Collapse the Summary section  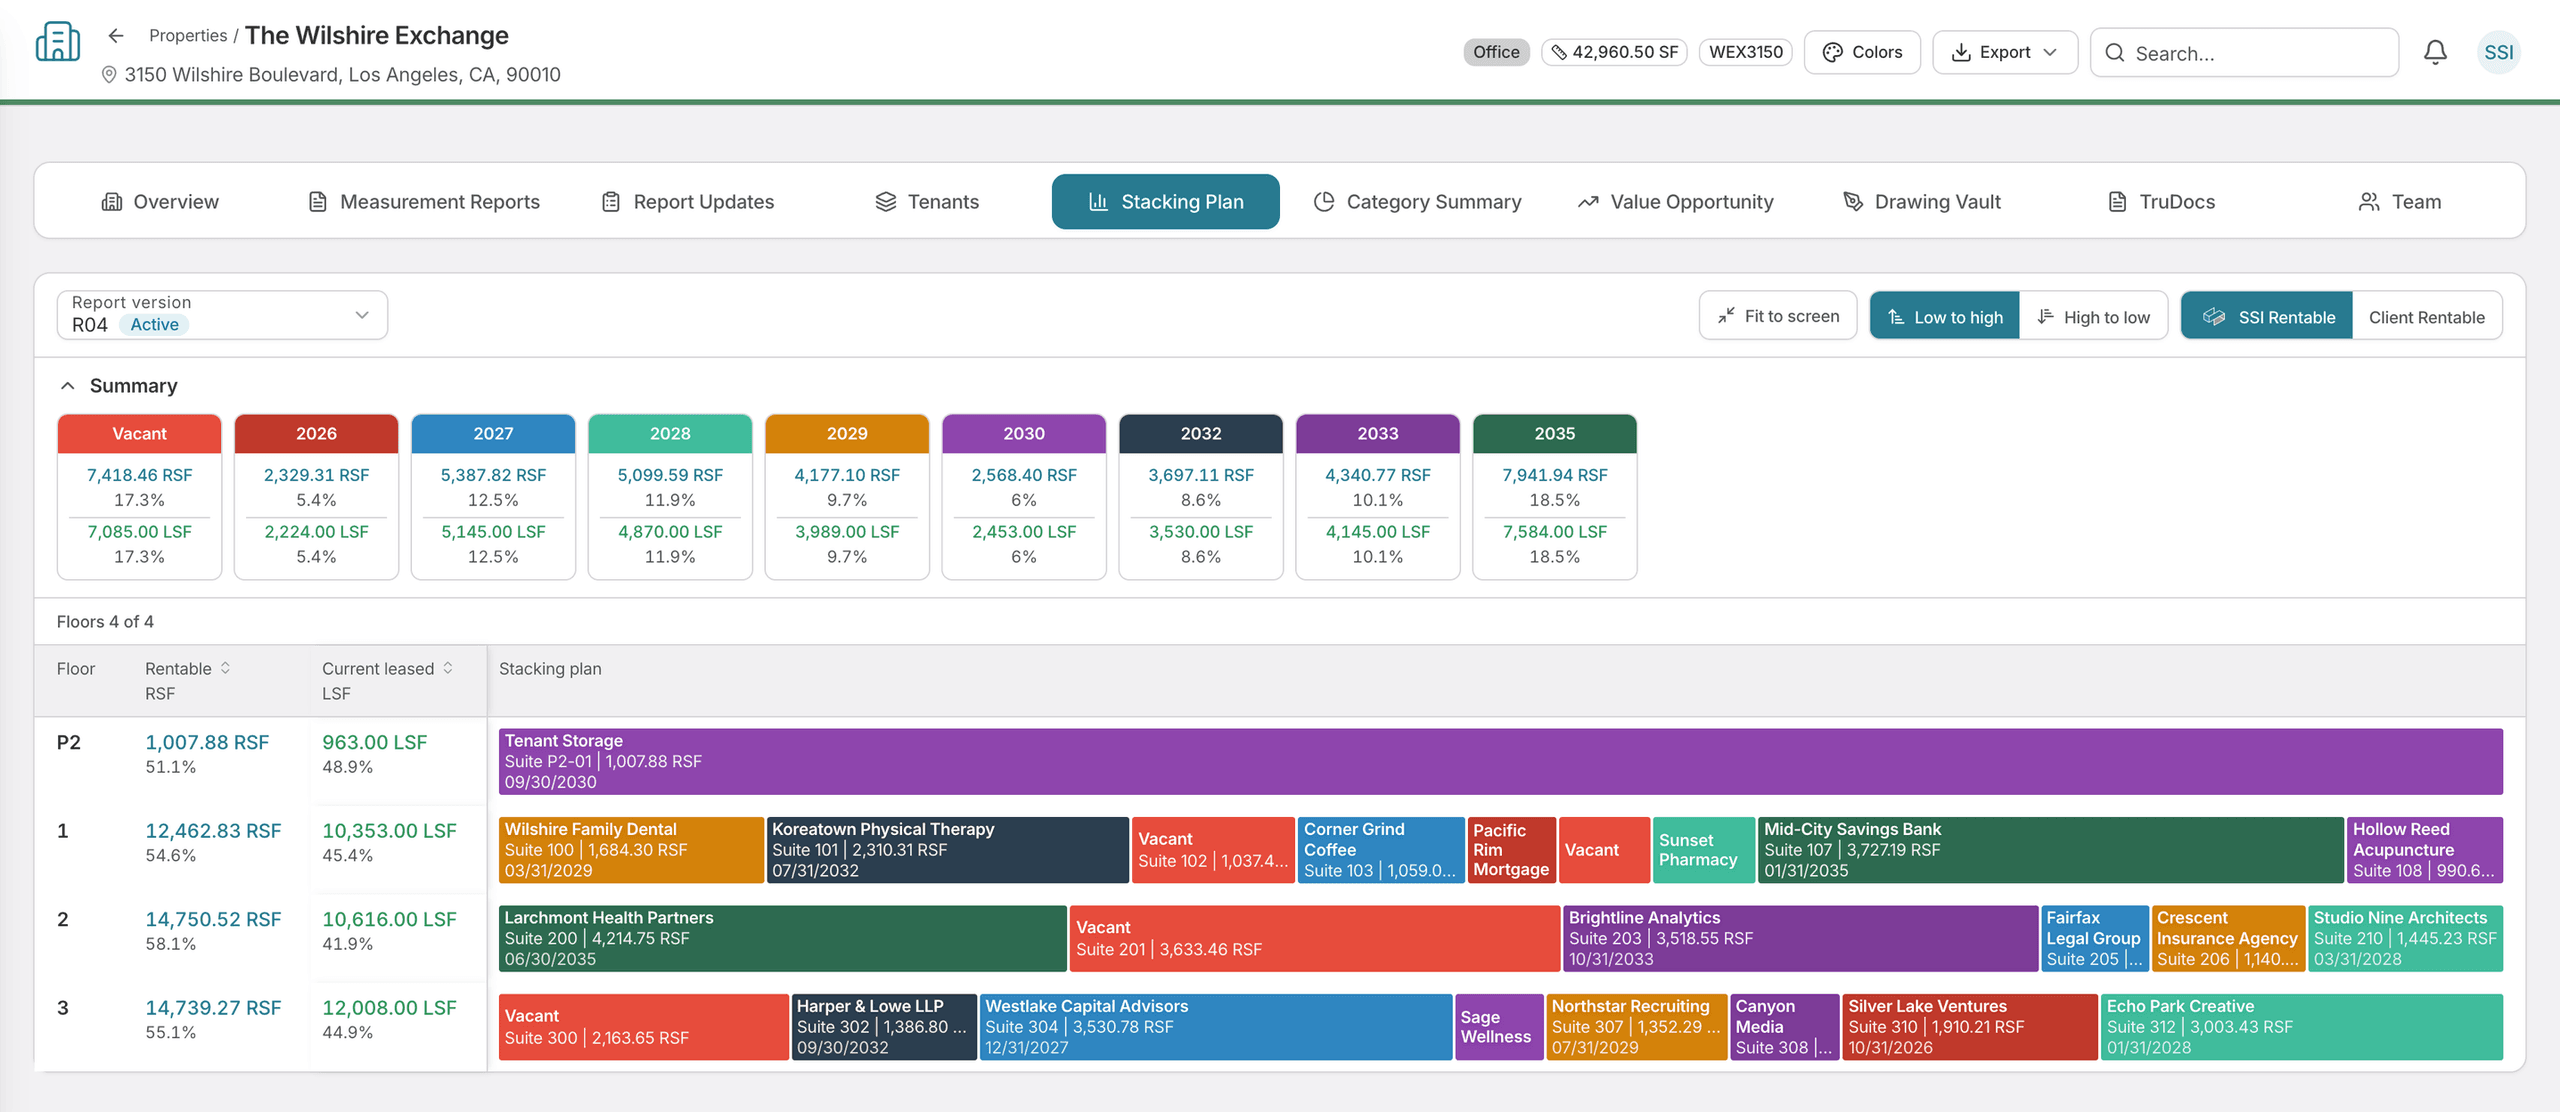68,386
